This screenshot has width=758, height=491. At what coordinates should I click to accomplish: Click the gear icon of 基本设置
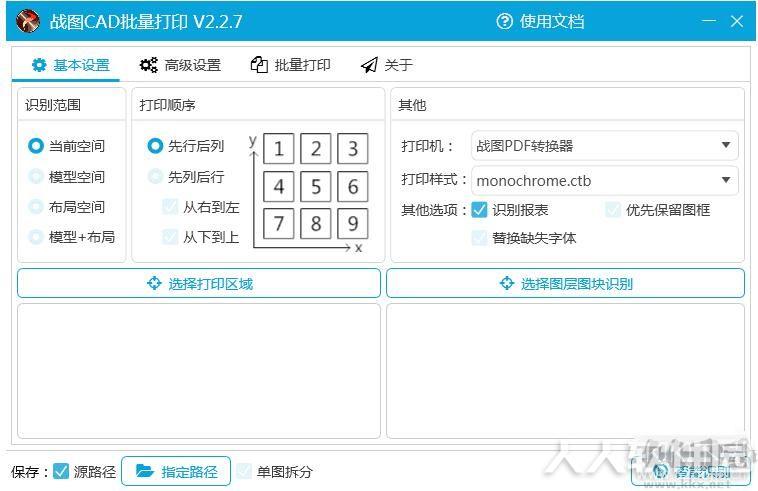tap(39, 65)
